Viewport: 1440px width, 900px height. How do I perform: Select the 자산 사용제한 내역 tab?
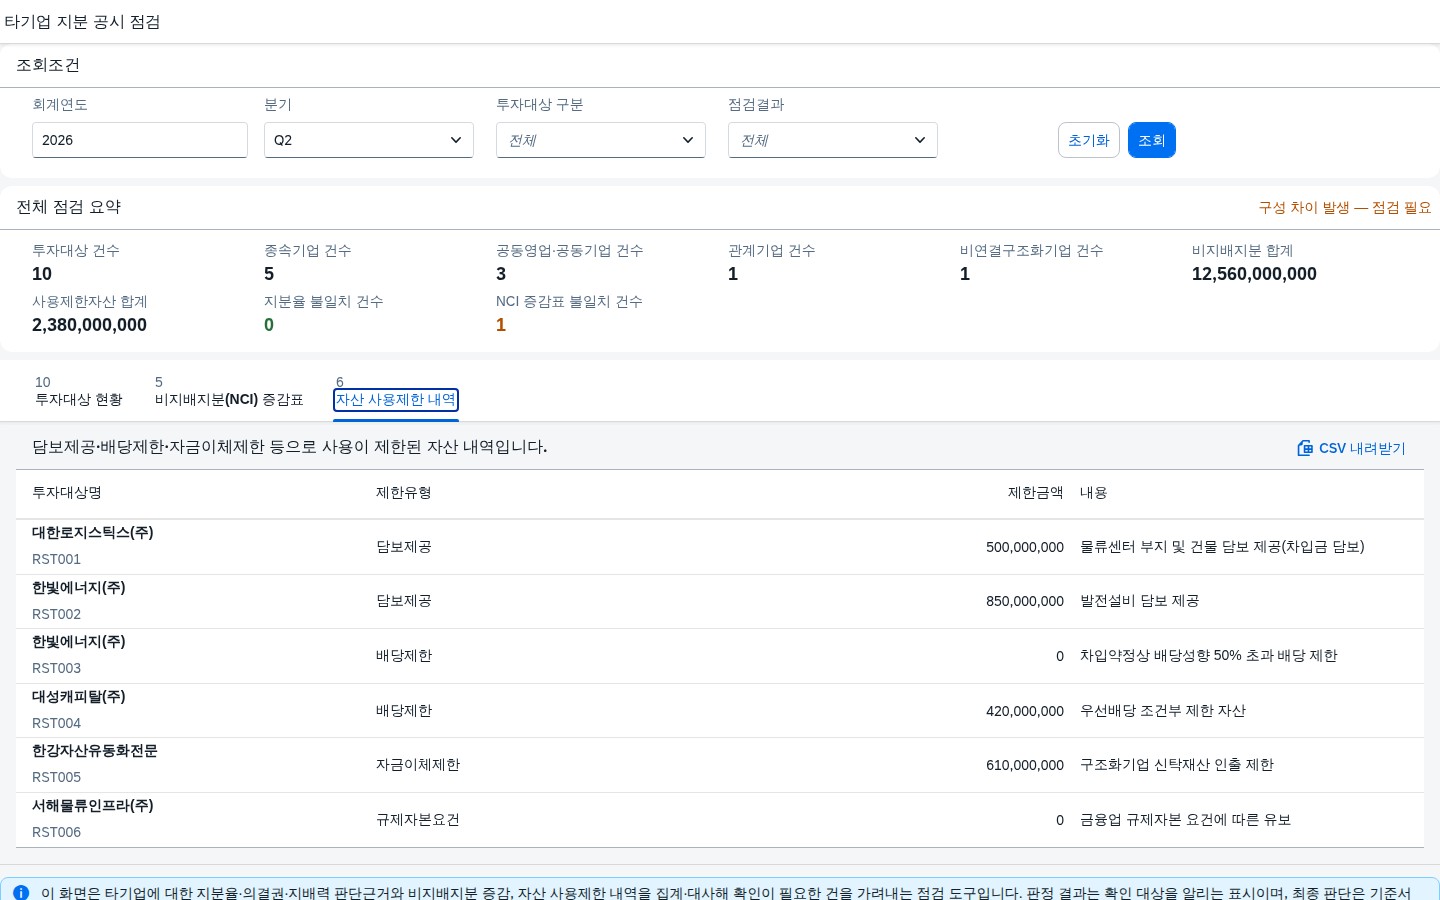[396, 399]
